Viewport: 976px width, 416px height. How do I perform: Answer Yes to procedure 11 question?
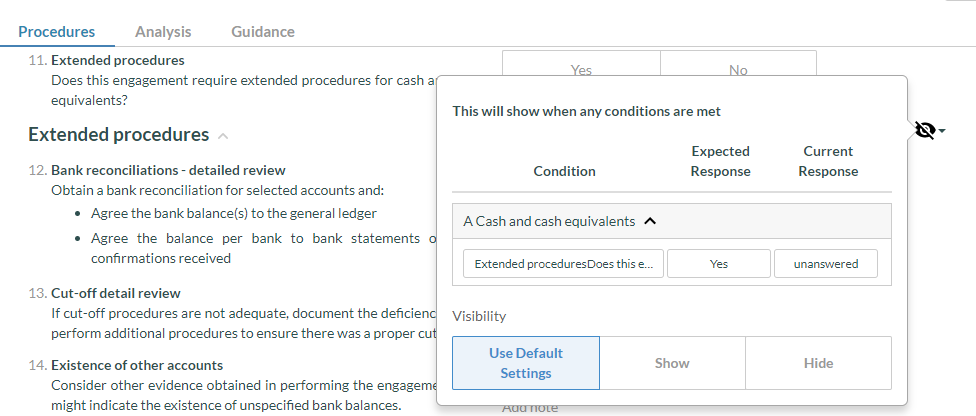(x=580, y=69)
